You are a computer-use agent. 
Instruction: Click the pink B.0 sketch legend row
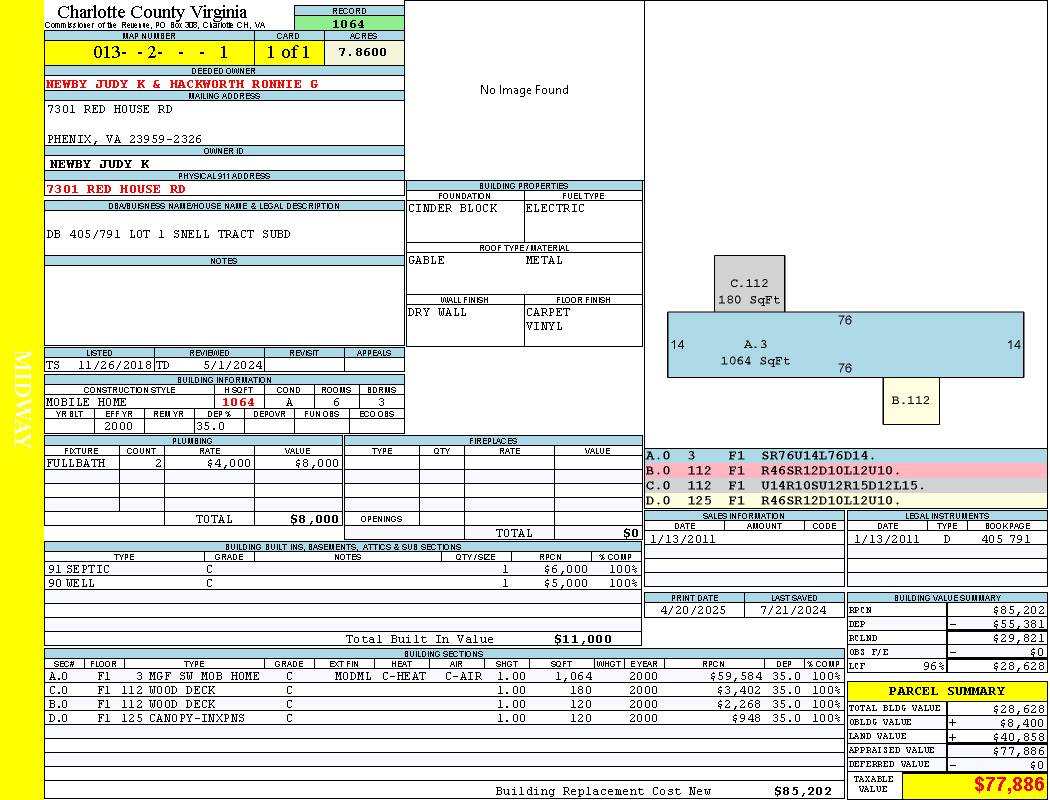tap(845, 470)
